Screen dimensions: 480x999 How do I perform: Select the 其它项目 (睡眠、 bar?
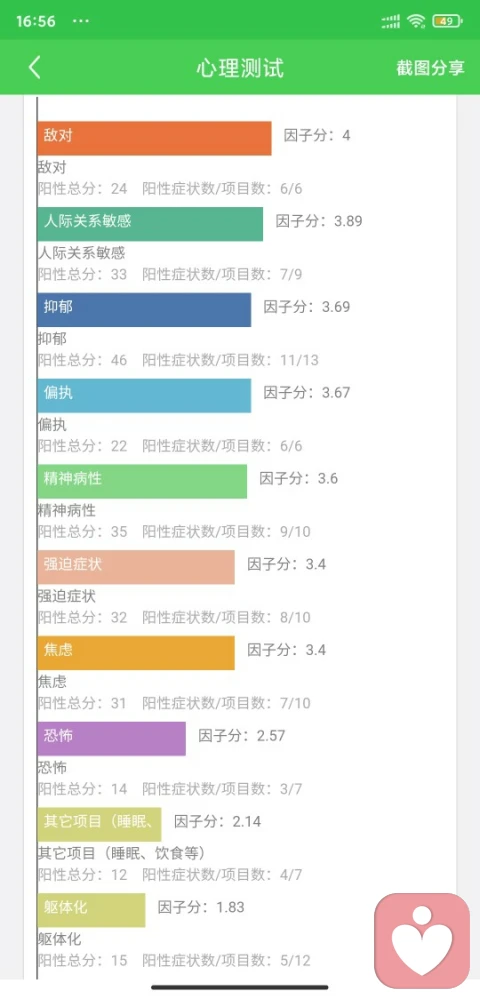pos(99,824)
